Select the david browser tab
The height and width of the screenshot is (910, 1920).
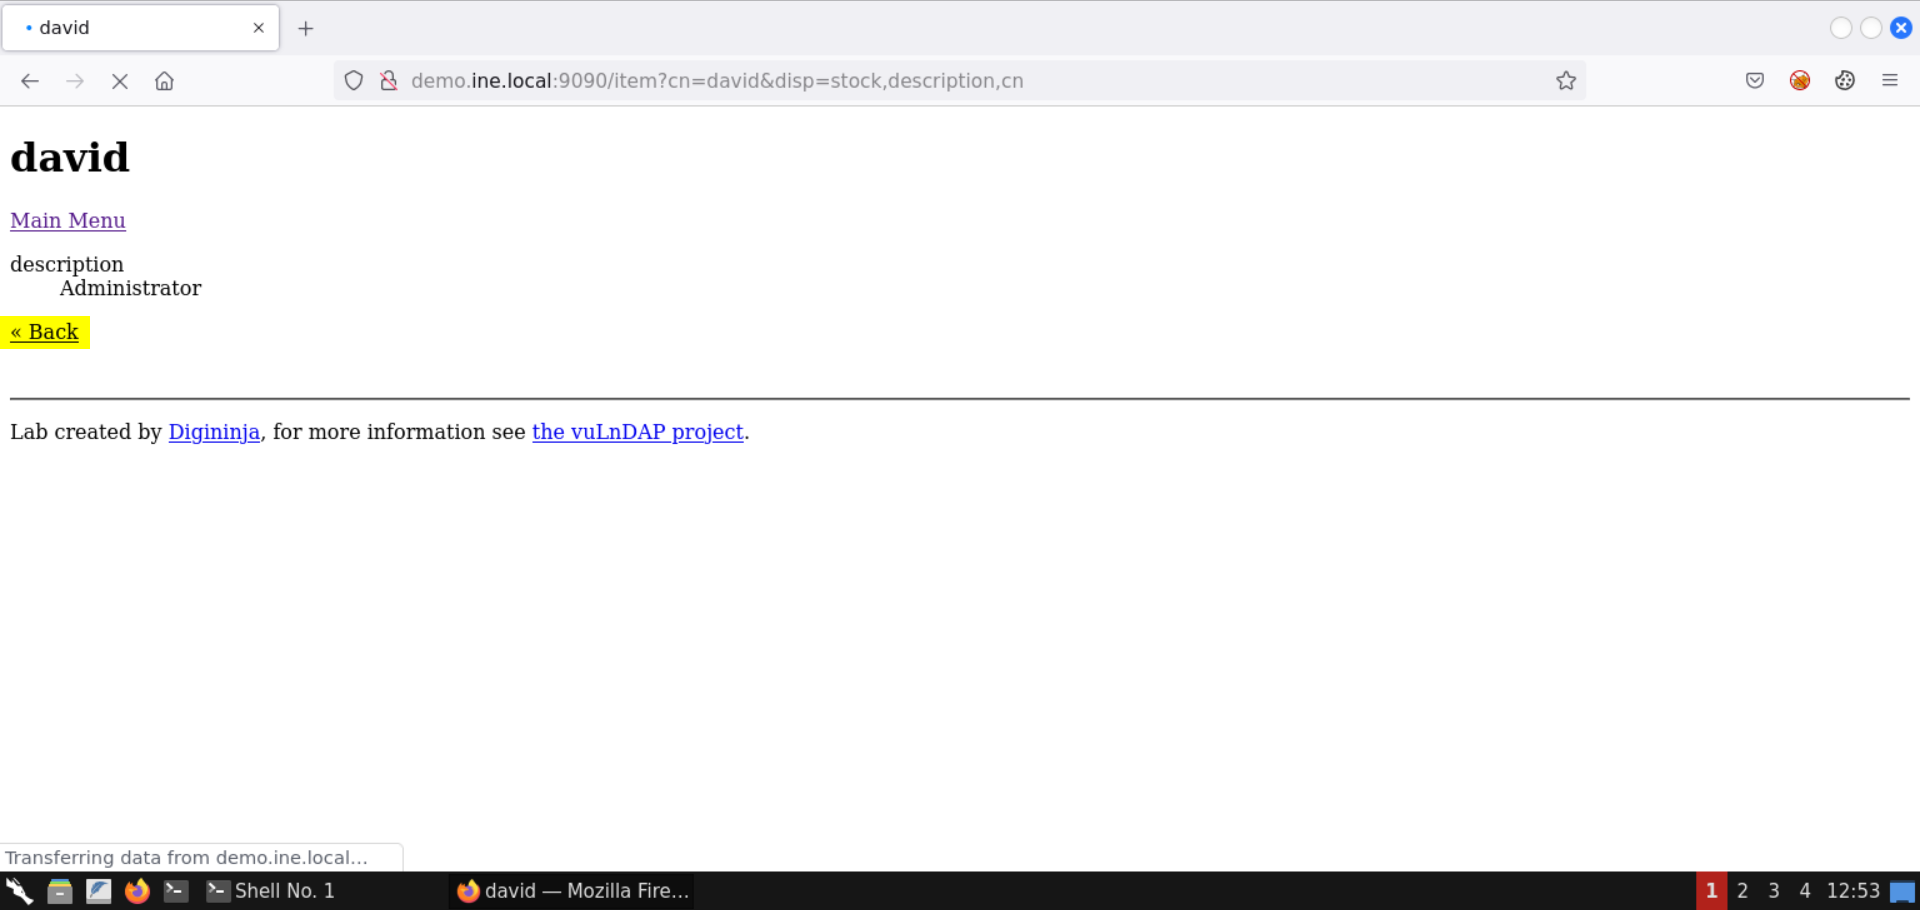(x=130, y=28)
